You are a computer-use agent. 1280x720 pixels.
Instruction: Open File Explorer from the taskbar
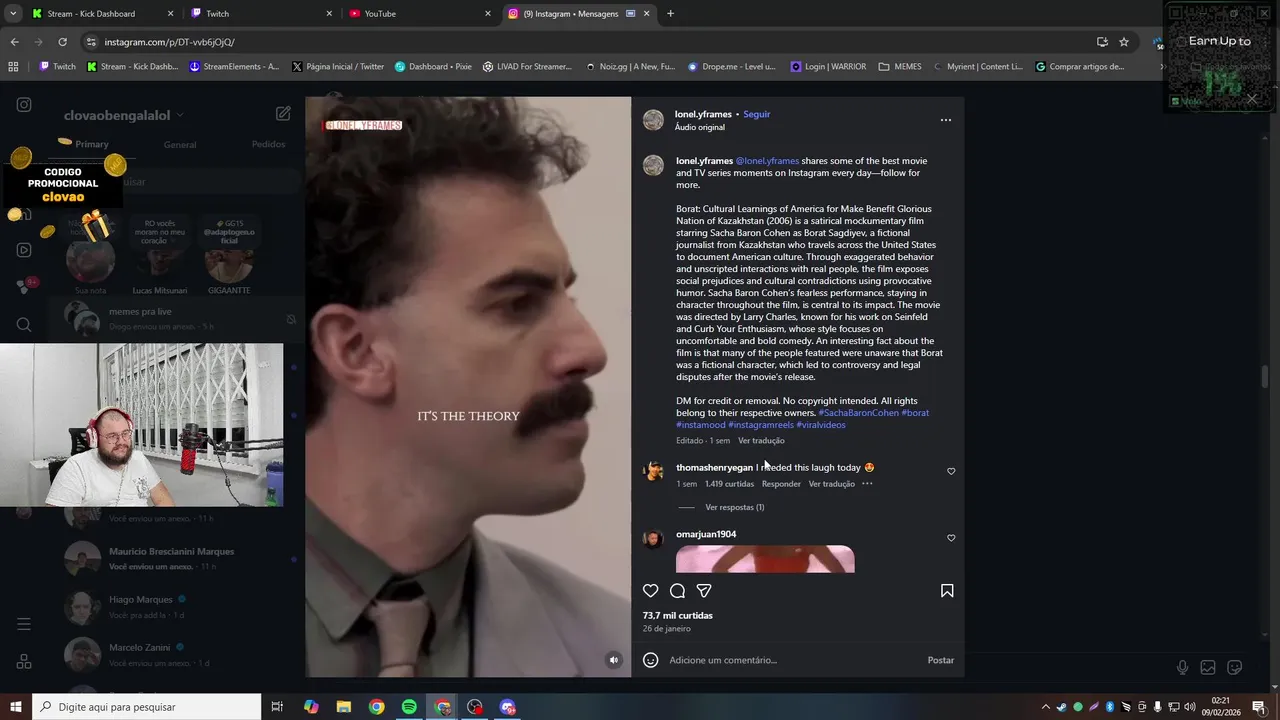(343, 707)
